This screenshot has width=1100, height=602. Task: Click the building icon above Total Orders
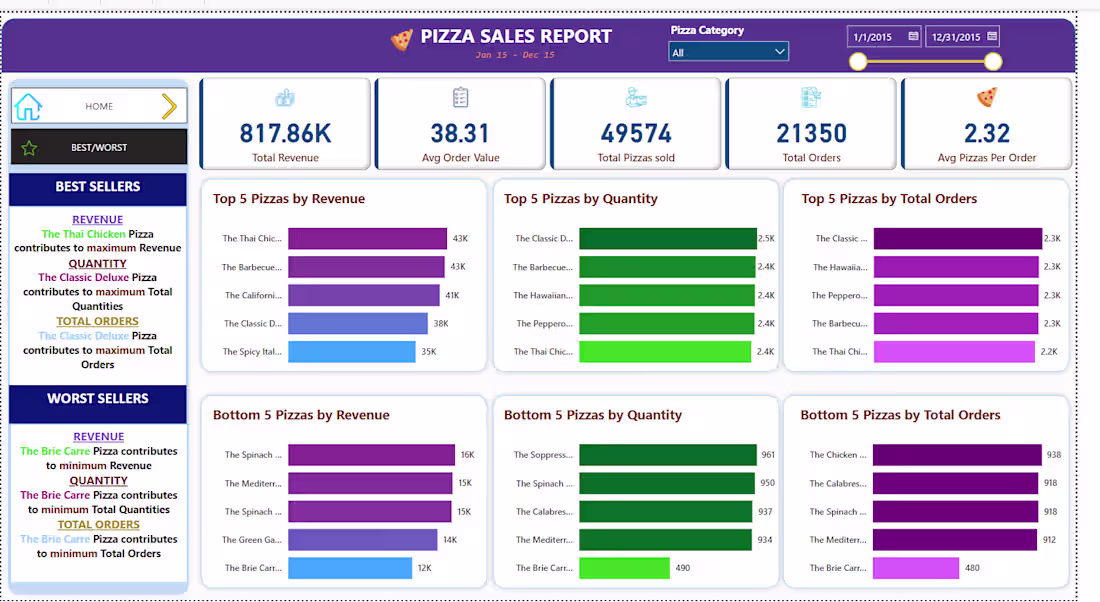tap(811, 96)
